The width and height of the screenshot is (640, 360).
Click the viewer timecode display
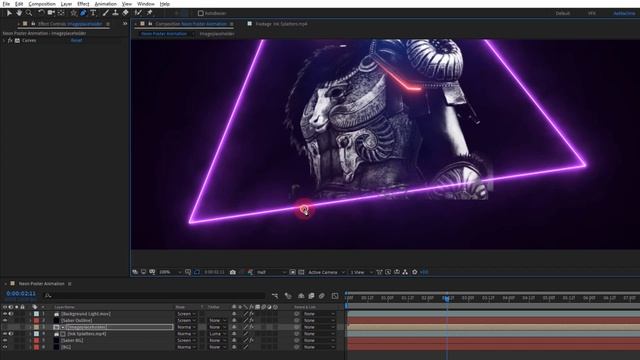click(x=214, y=272)
